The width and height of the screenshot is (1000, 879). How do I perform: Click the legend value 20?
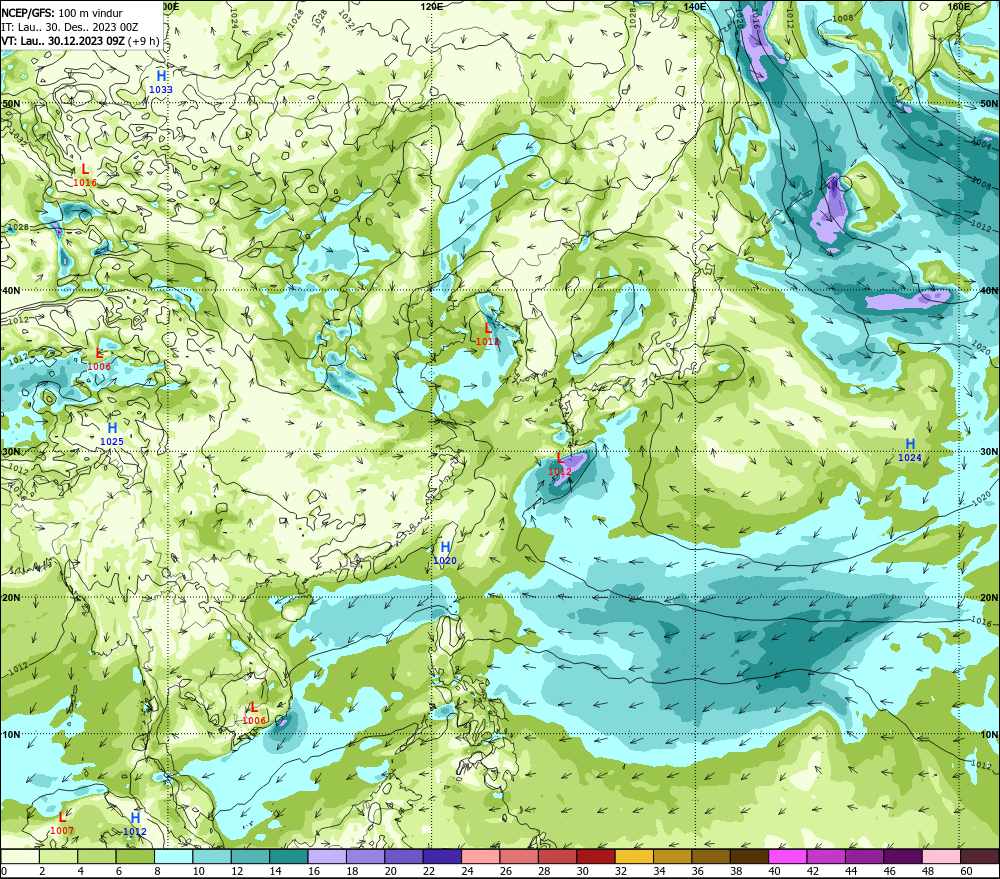point(390,871)
